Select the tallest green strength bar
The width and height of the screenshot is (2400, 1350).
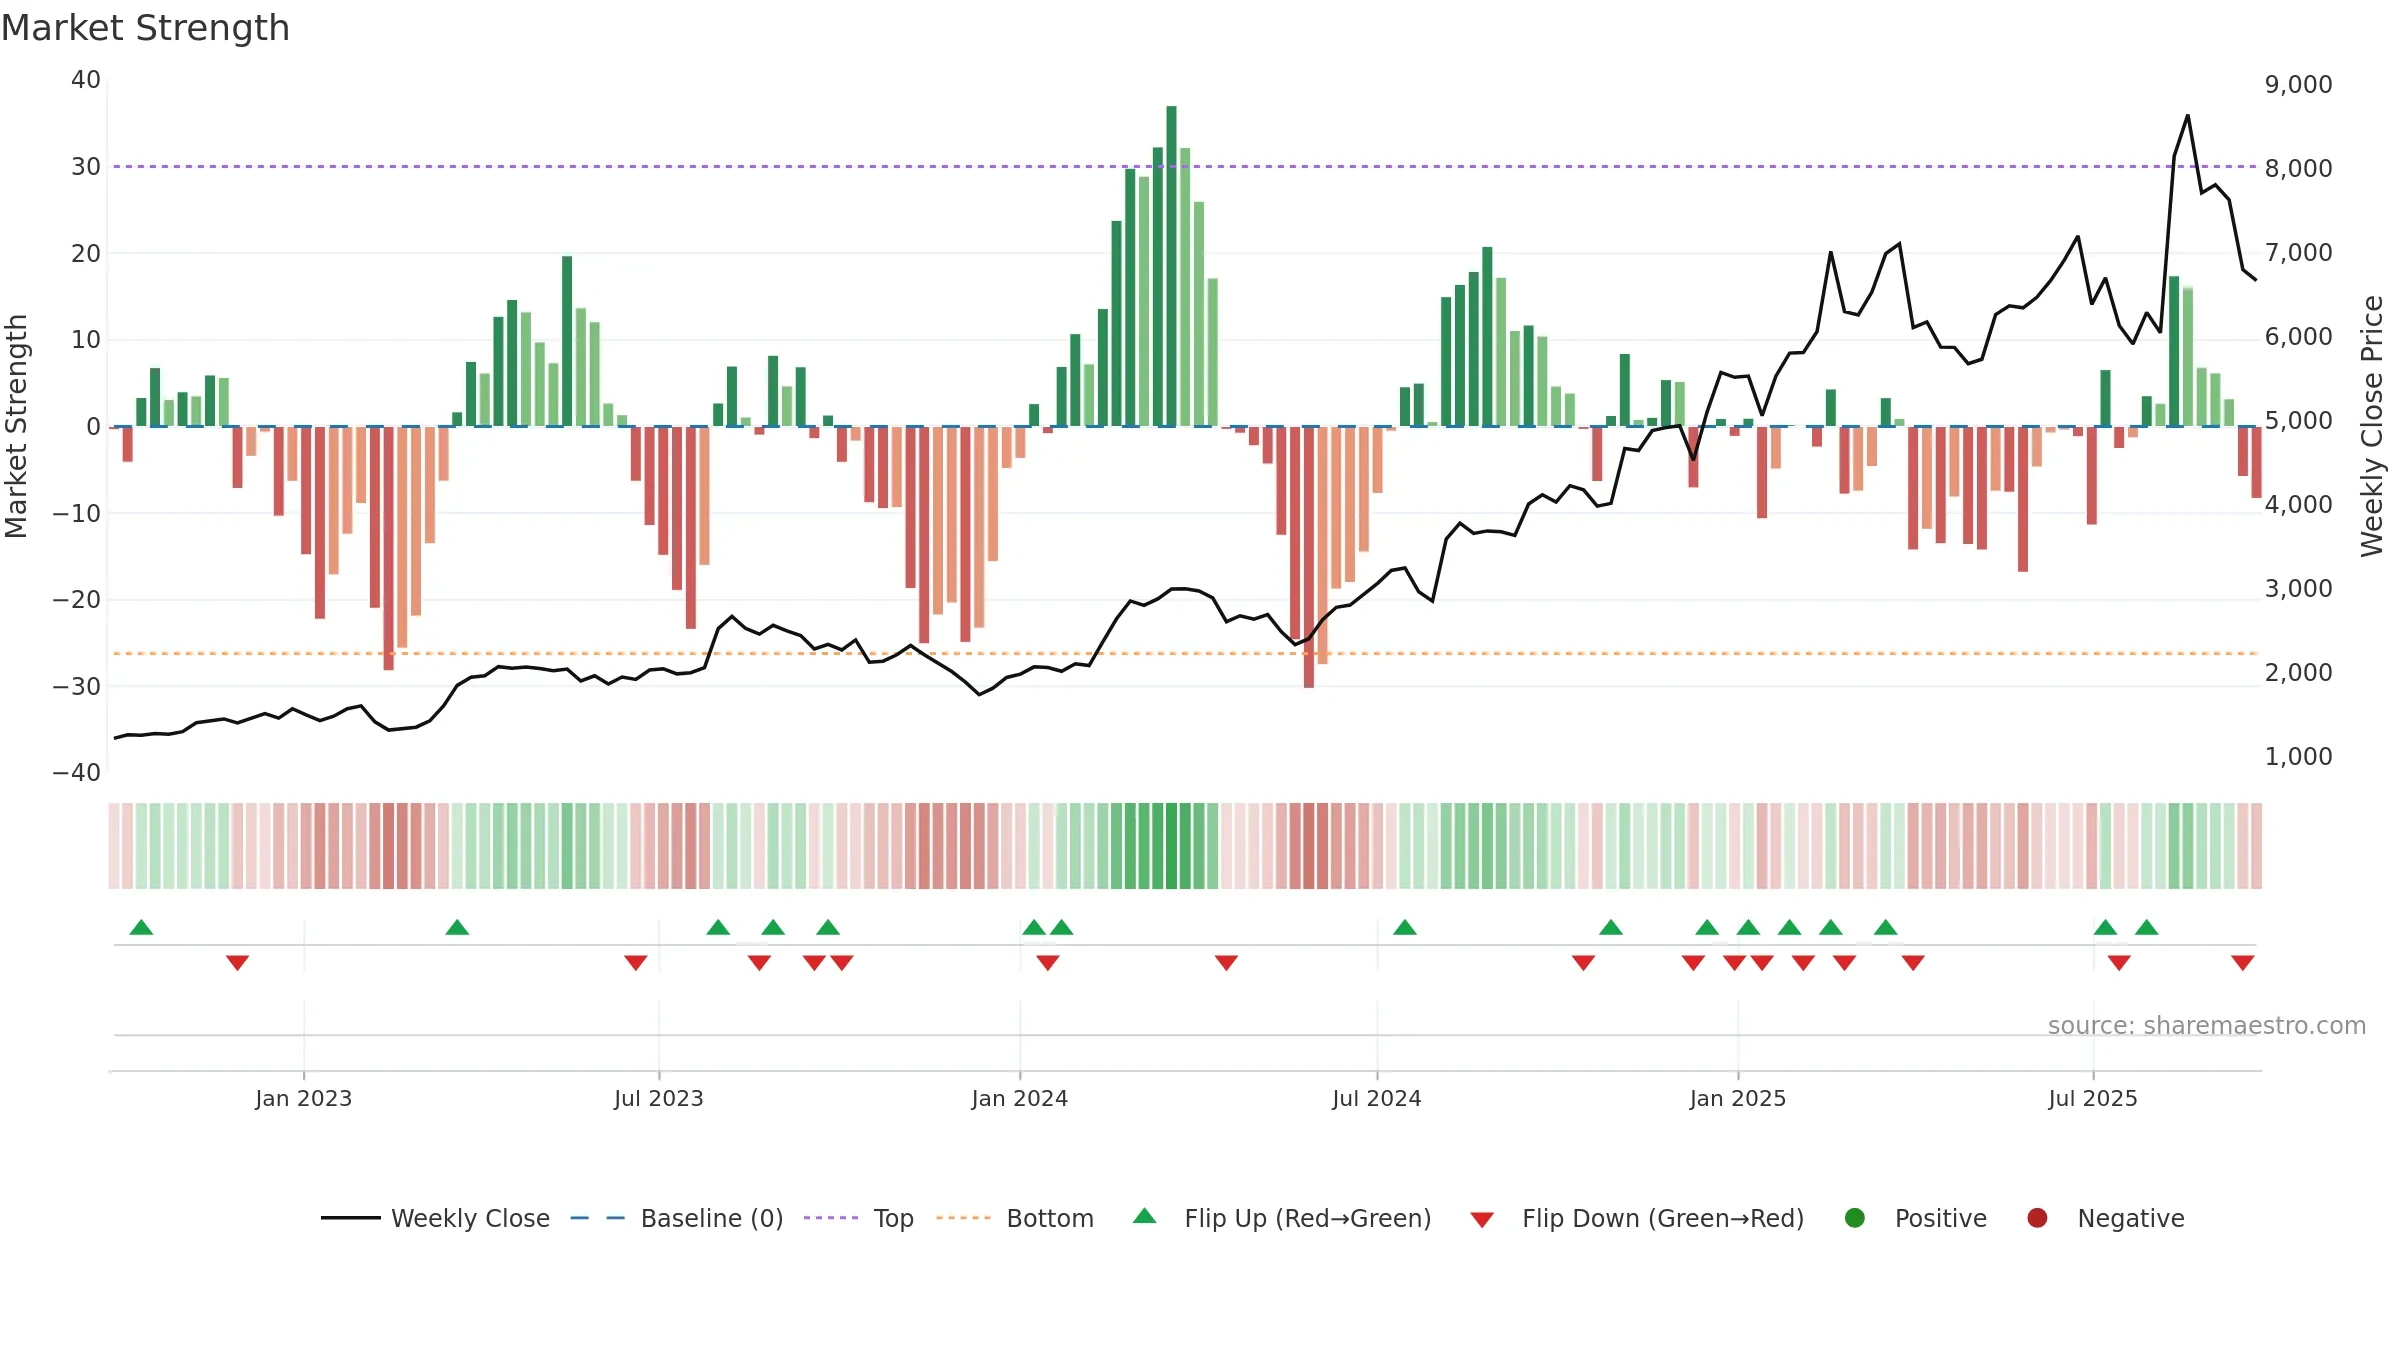pos(1171,266)
